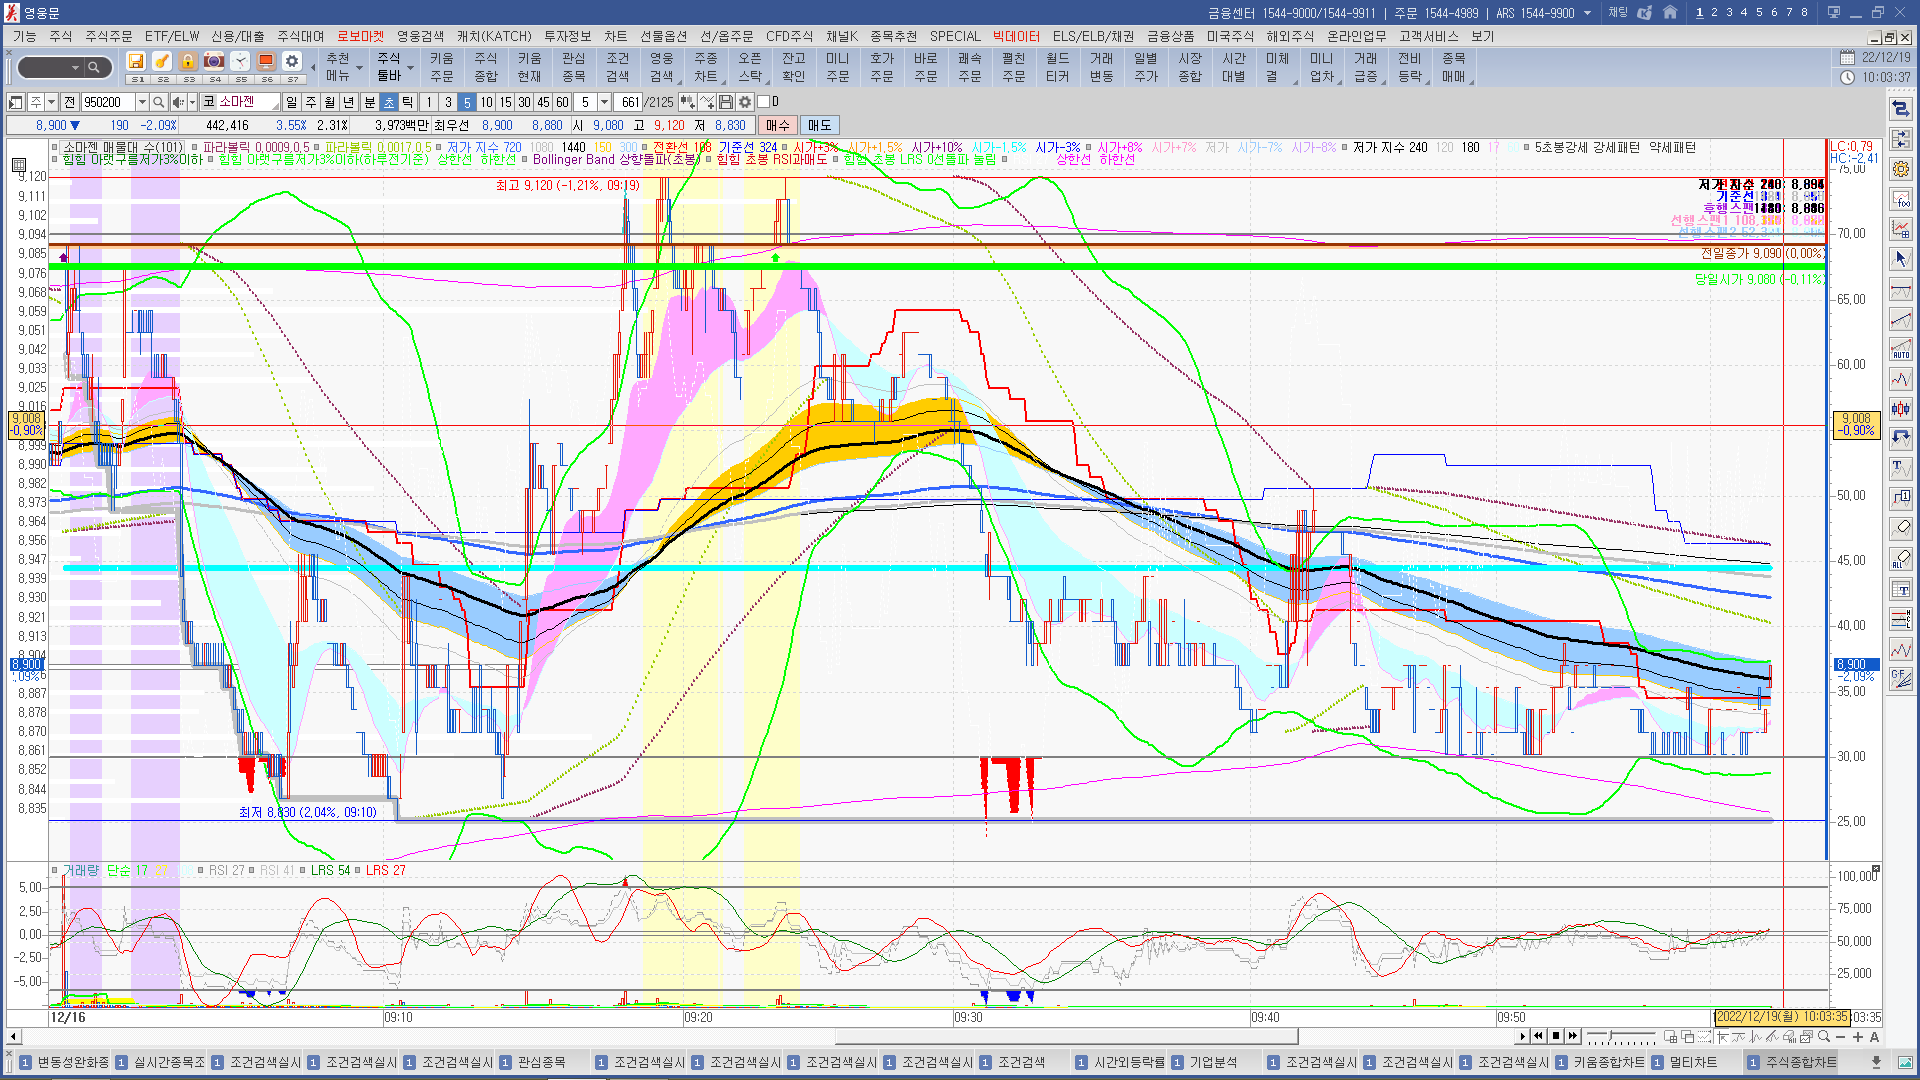The height and width of the screenshot is (1080, 1920).
Task: Click the replay speed slider below chart
Action: pyautogui.click(x=1610, y=1035)
